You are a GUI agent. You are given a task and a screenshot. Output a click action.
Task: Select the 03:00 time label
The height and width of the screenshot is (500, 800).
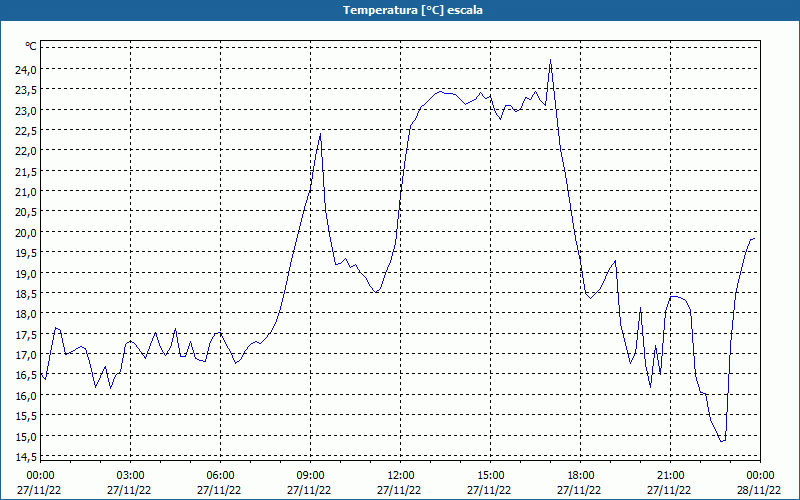pyautogui.click(x=131, y=476)
